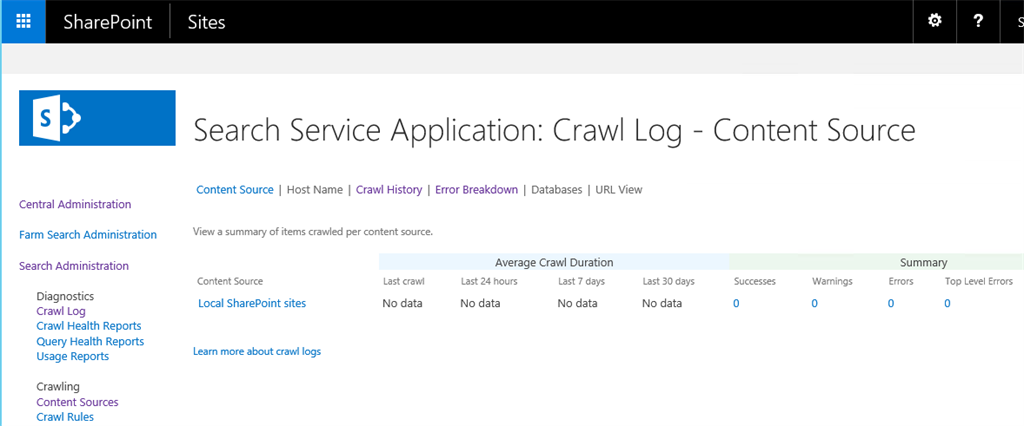Viewport: 1024px width, 426px height.
Task: Click Learn more about crawl logs
Action: point(257,352)
